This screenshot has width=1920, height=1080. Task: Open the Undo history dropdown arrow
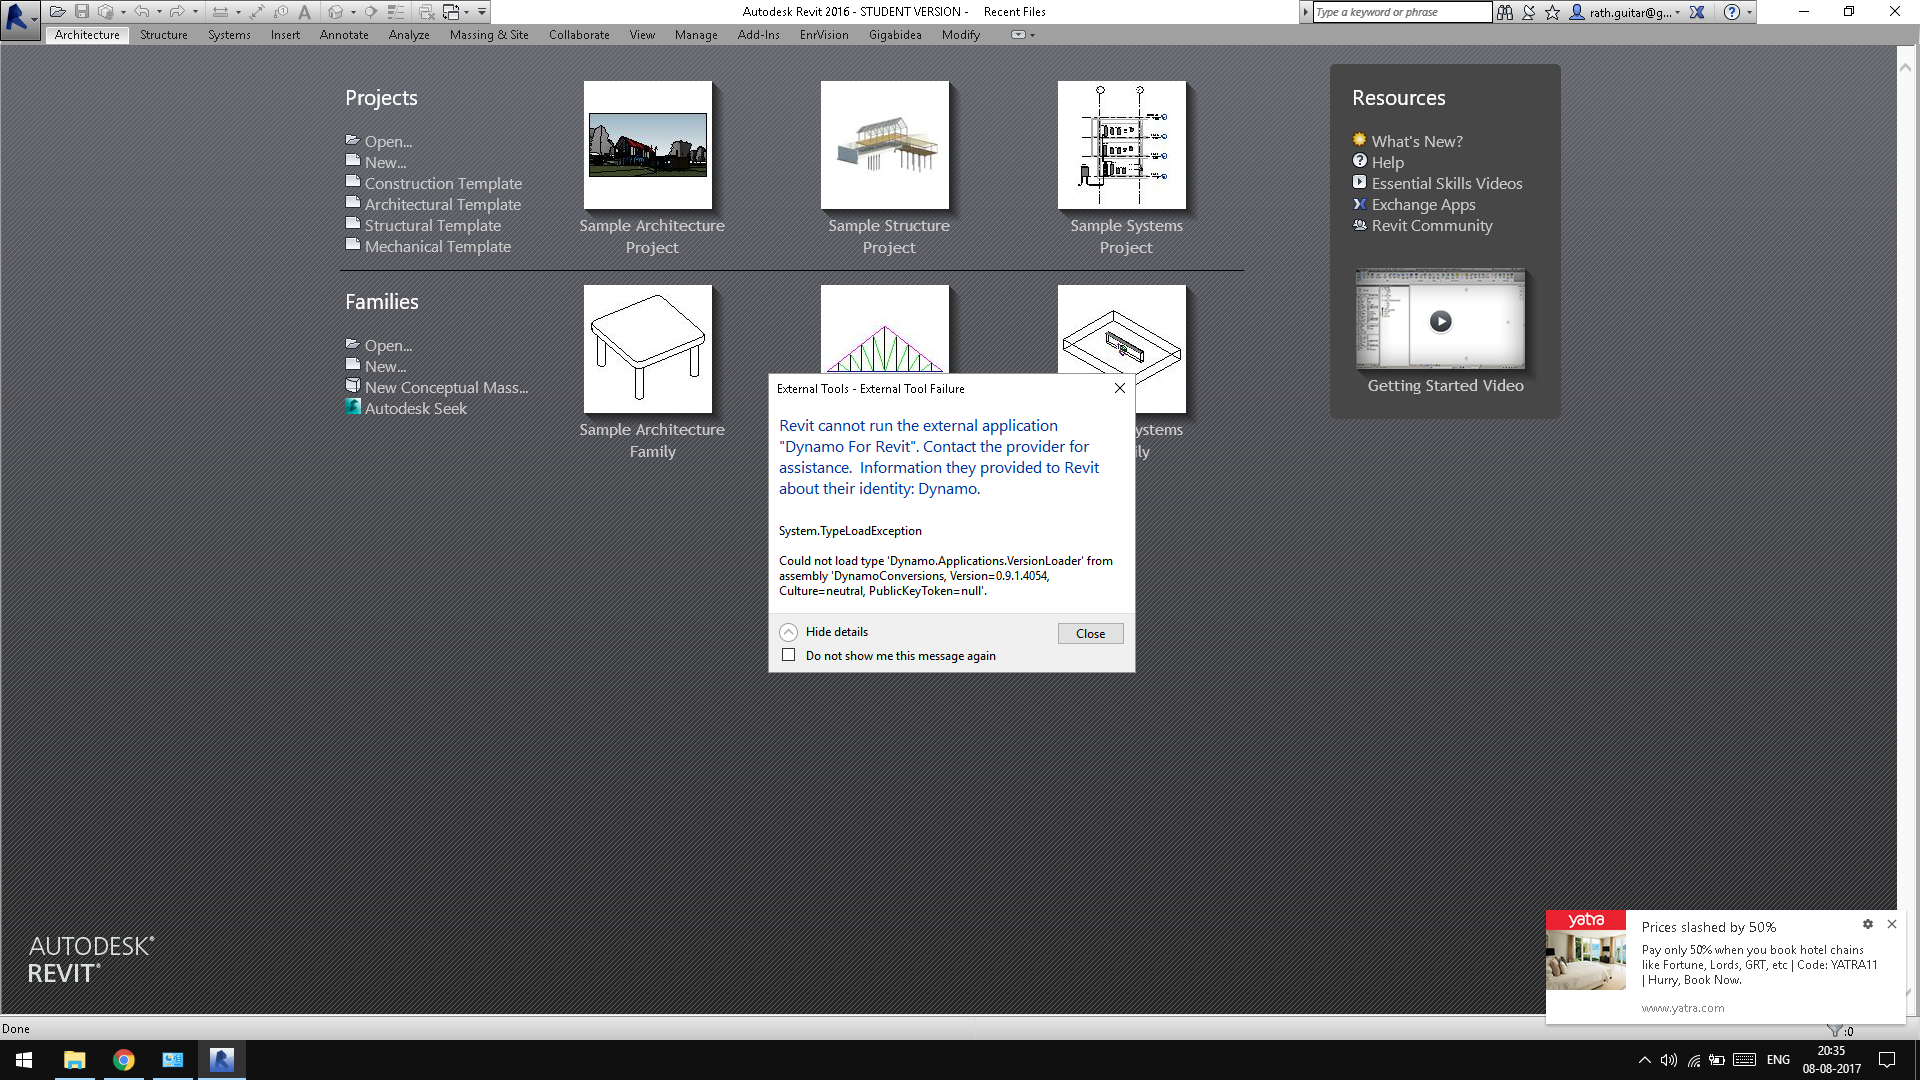pos(159,12)
